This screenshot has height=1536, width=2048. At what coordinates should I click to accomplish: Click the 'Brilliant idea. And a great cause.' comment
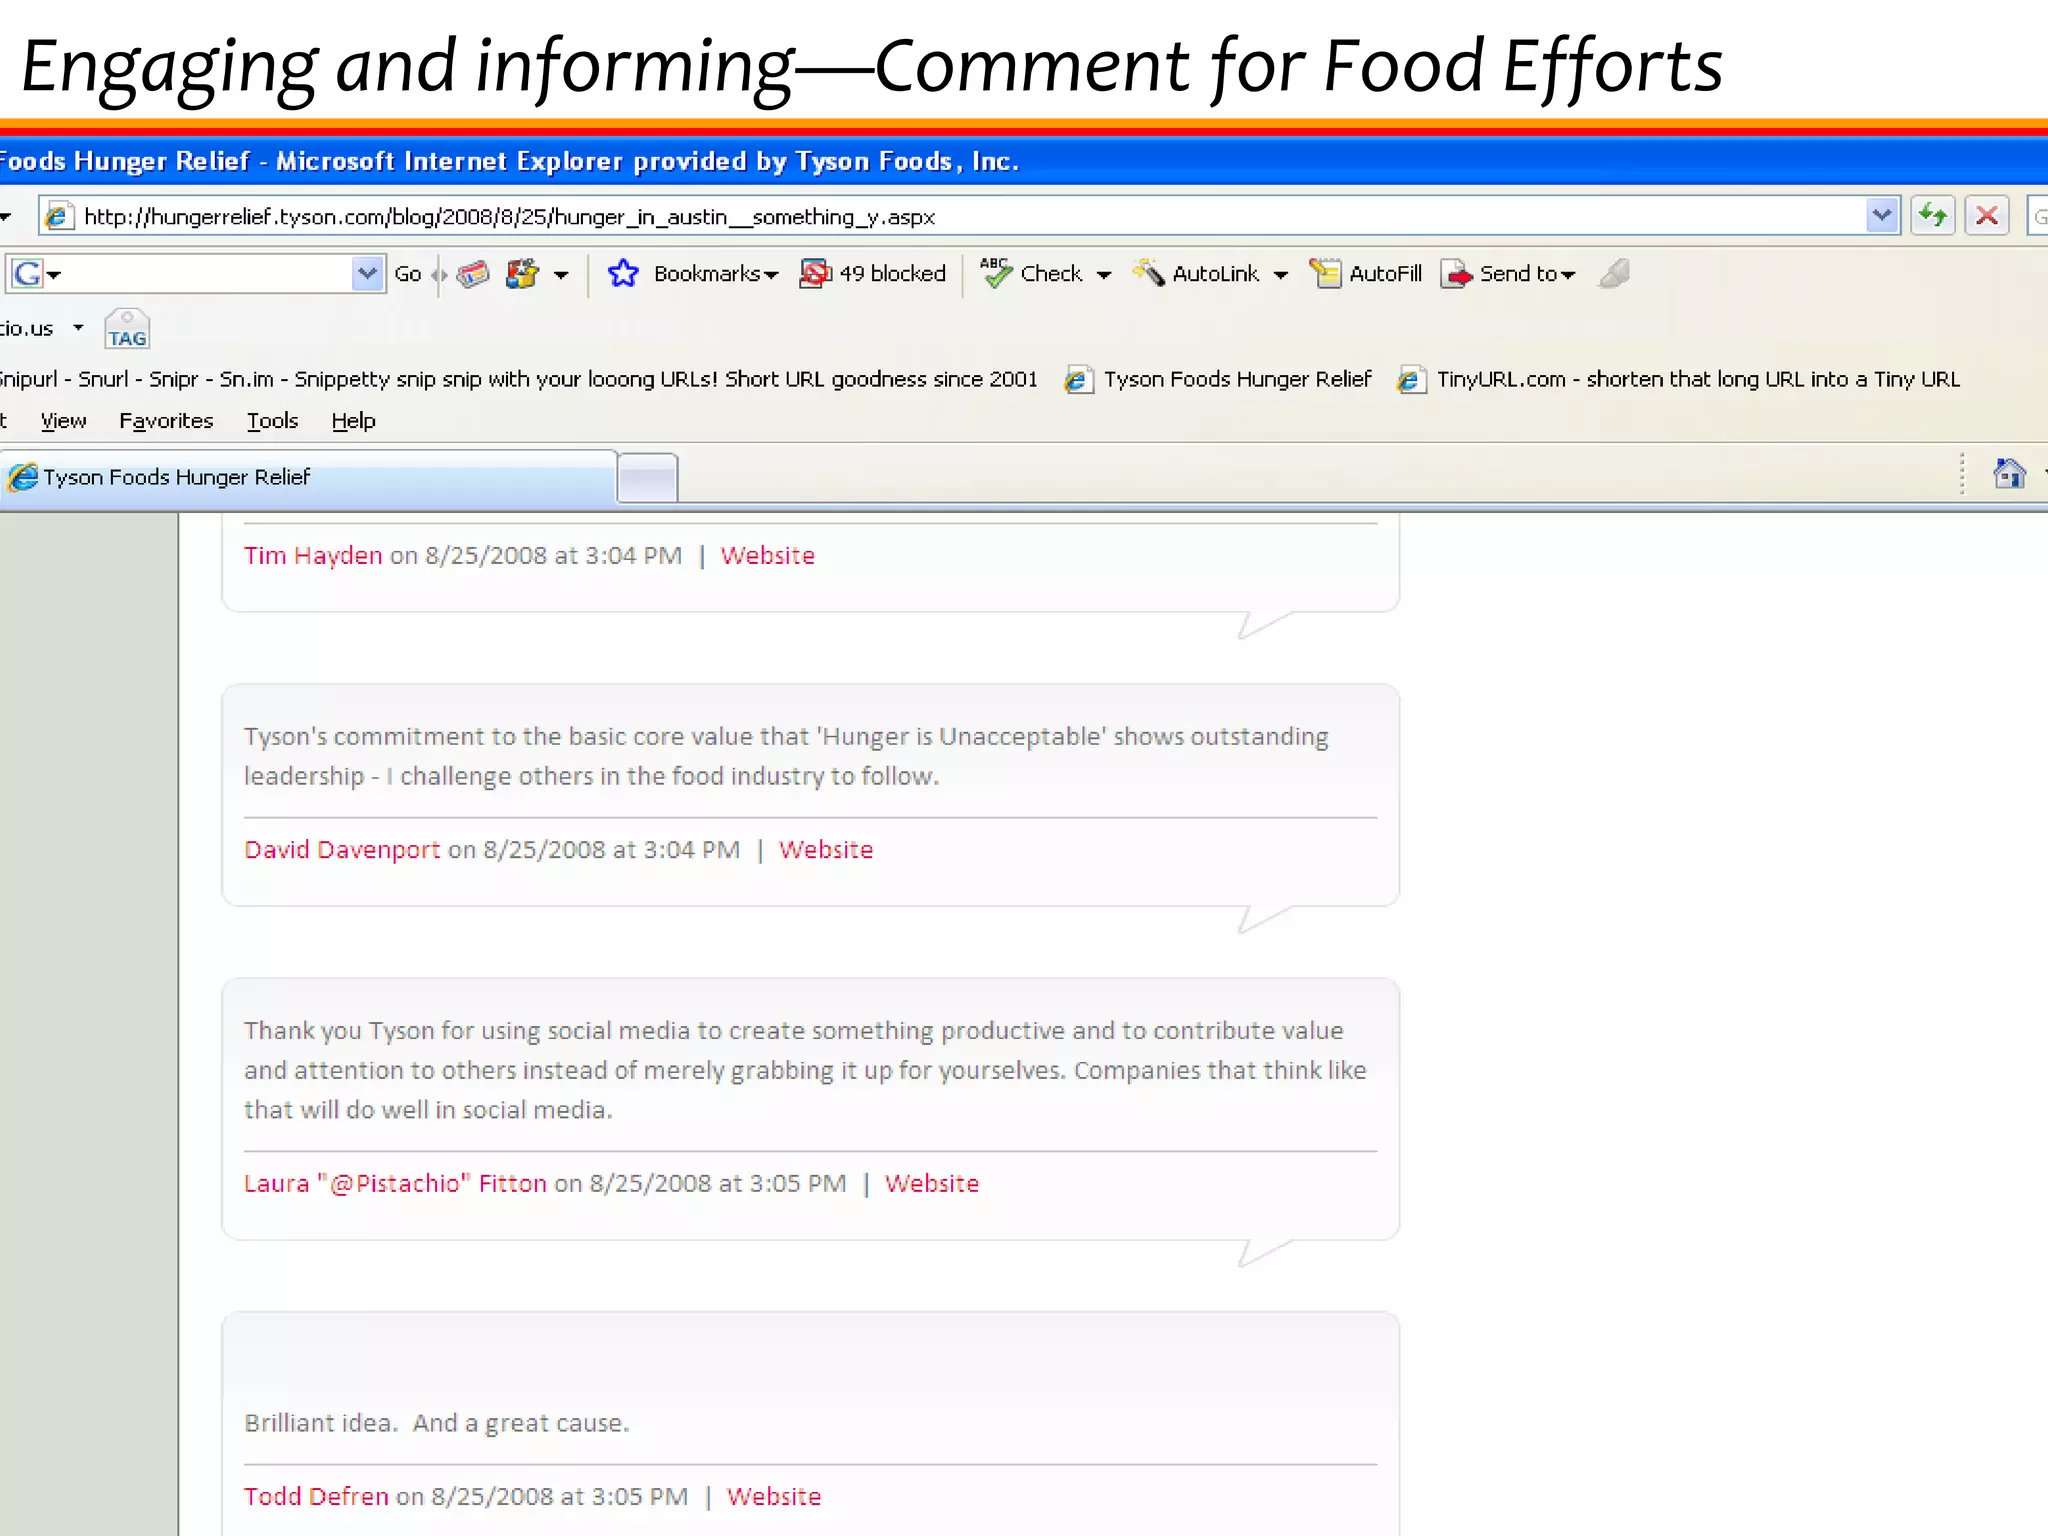[437, 1423]
